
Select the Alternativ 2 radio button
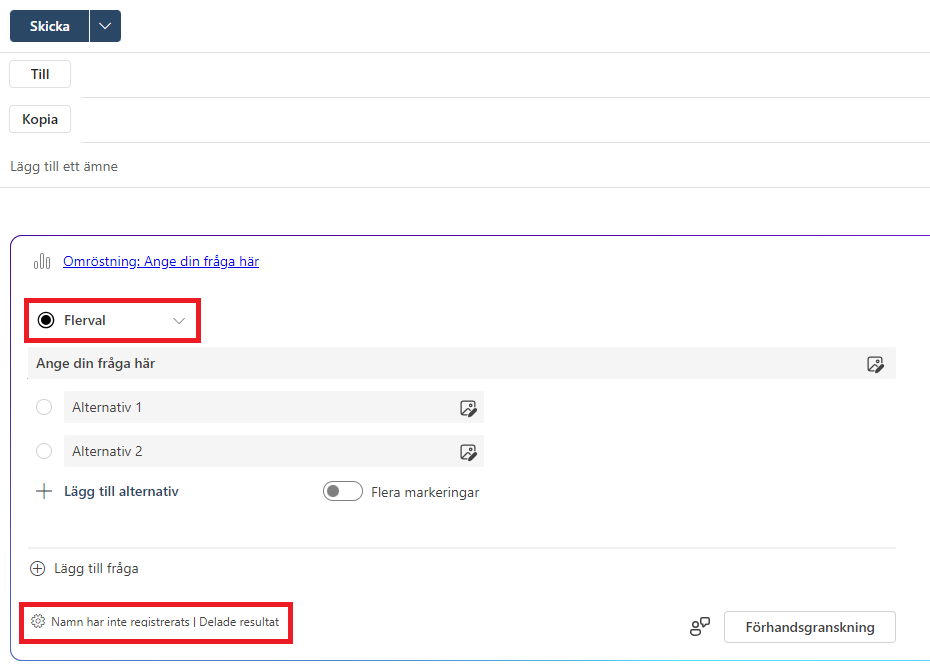point(44,451)
